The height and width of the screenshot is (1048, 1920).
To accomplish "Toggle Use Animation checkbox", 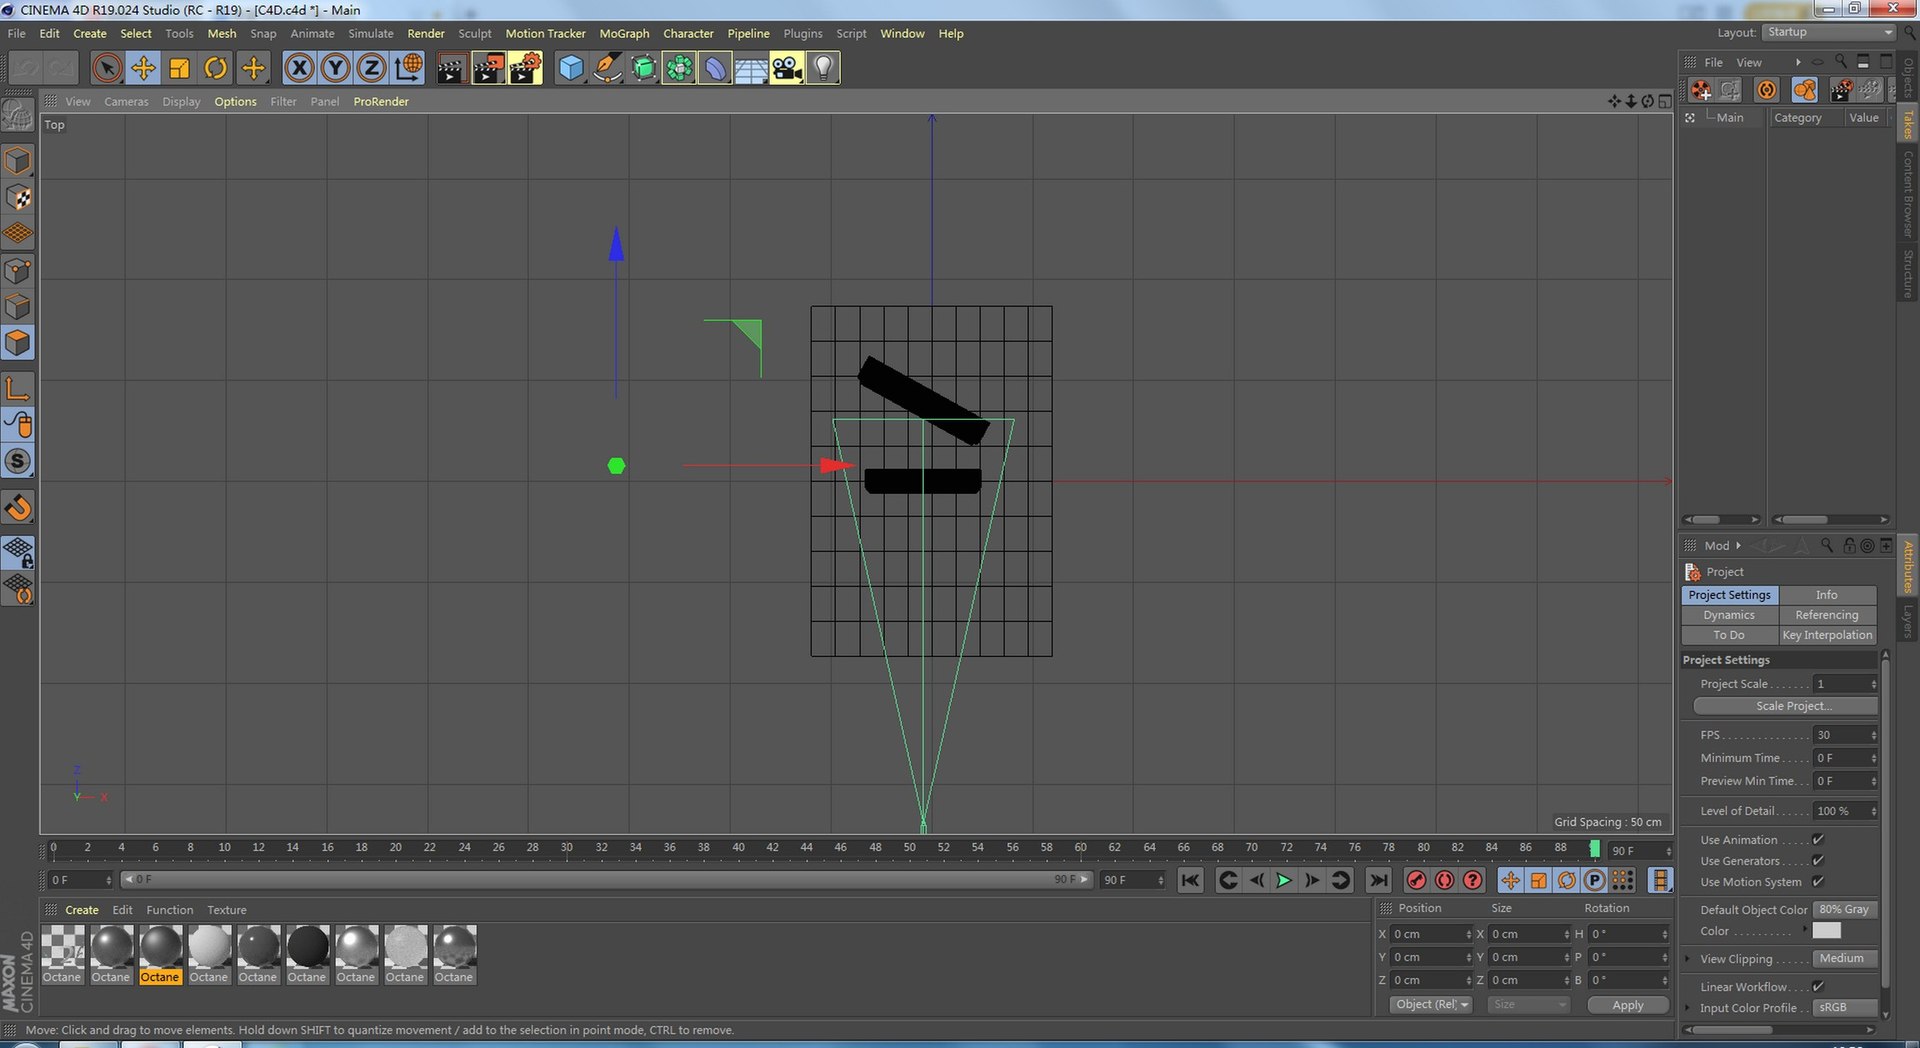I will pyautogui.click(x=1818, y=840).
